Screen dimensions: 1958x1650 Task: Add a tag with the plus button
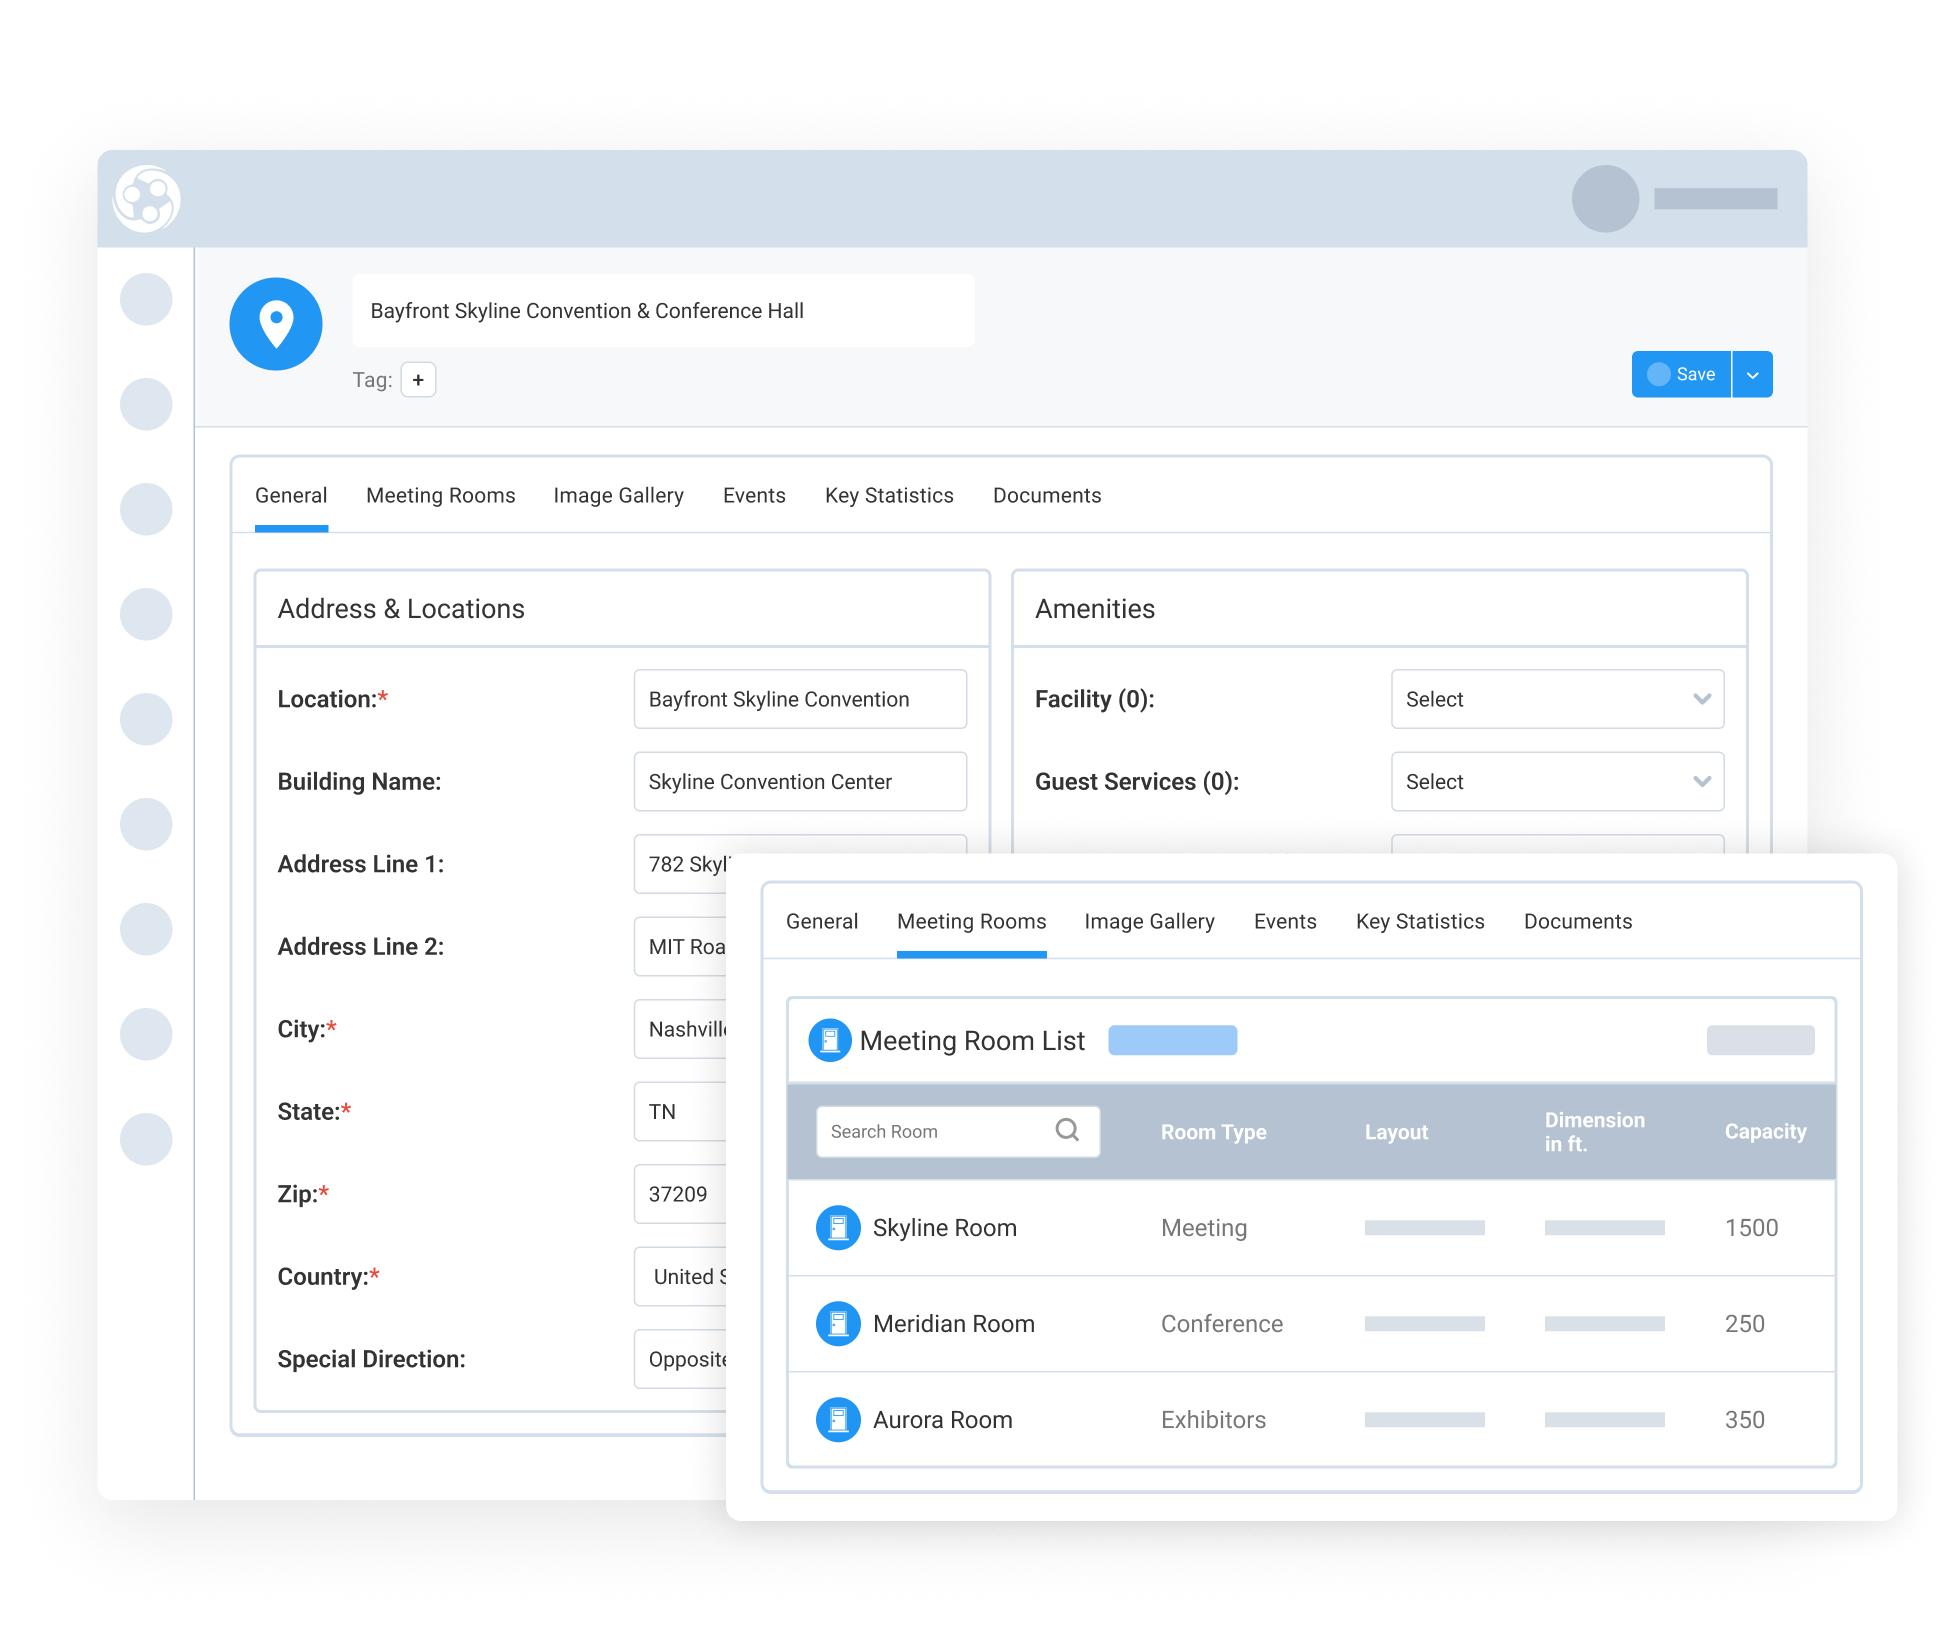pyautogui.click(x=418, y=379)
